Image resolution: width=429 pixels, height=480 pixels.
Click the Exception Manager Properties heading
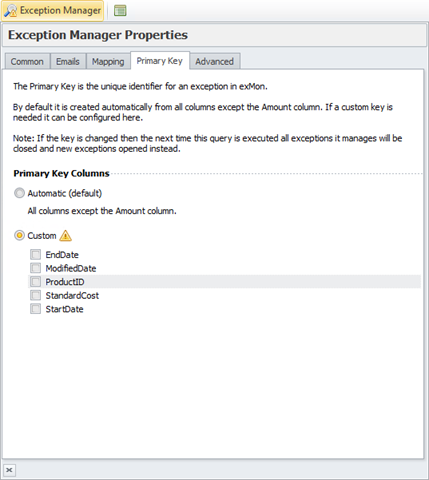pos(98,35)
